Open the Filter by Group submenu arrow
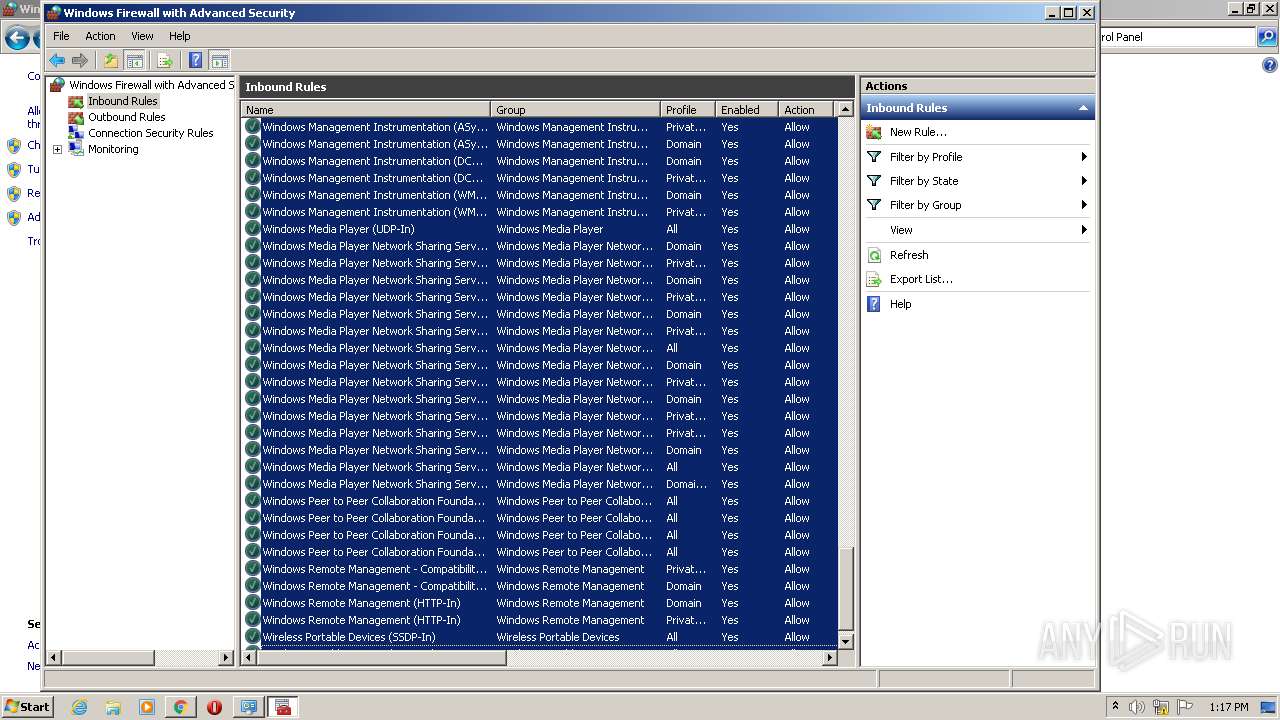The image size is (1280, 720). pos(1084,205)
